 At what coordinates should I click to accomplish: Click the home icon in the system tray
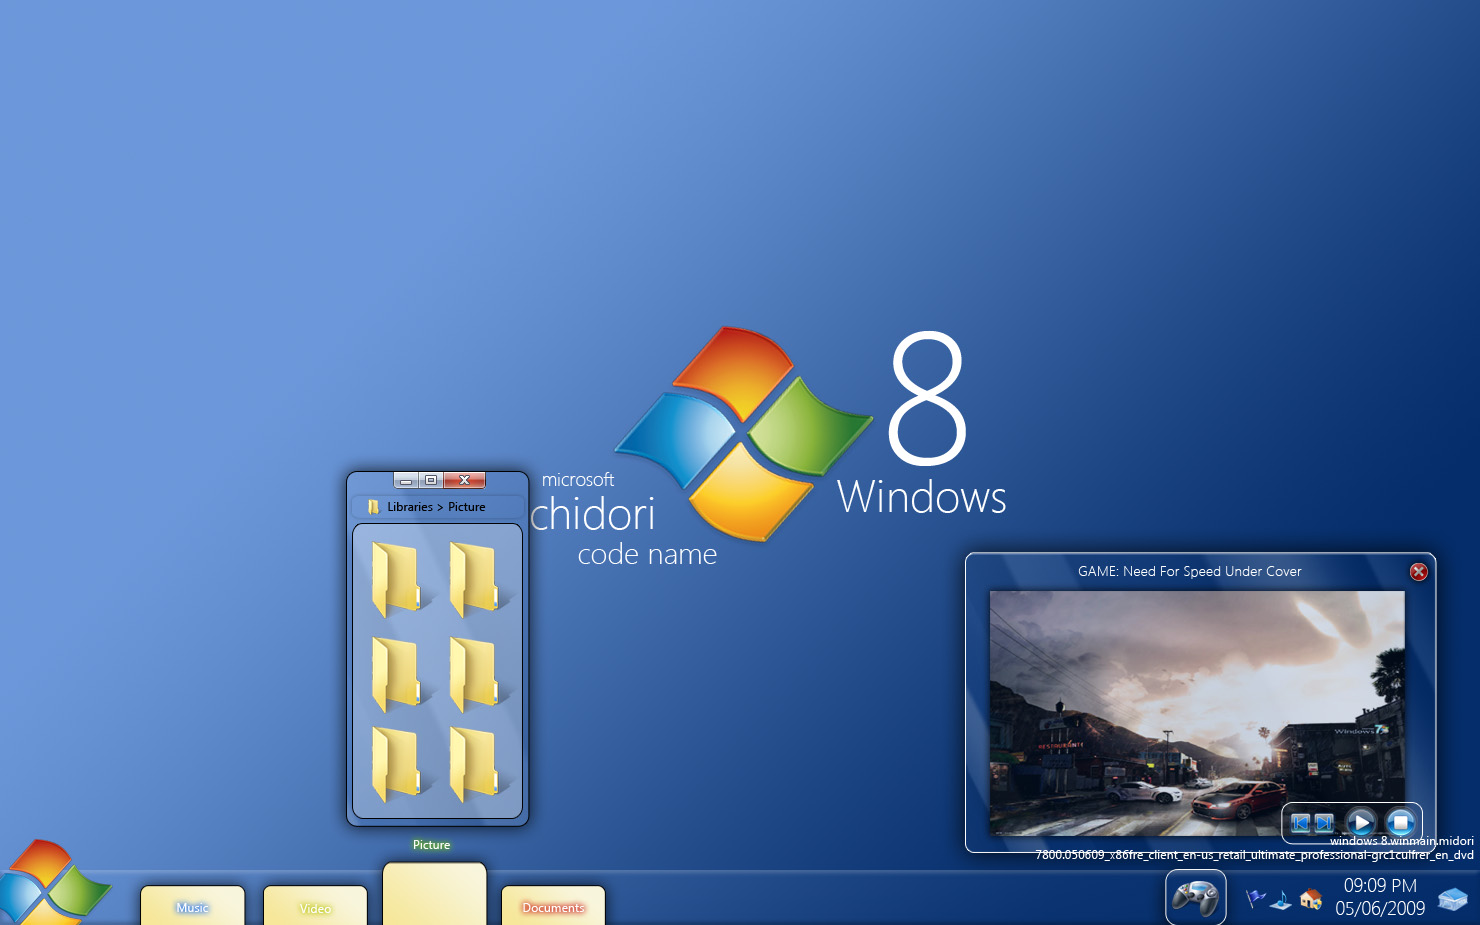pos(1310,899)
